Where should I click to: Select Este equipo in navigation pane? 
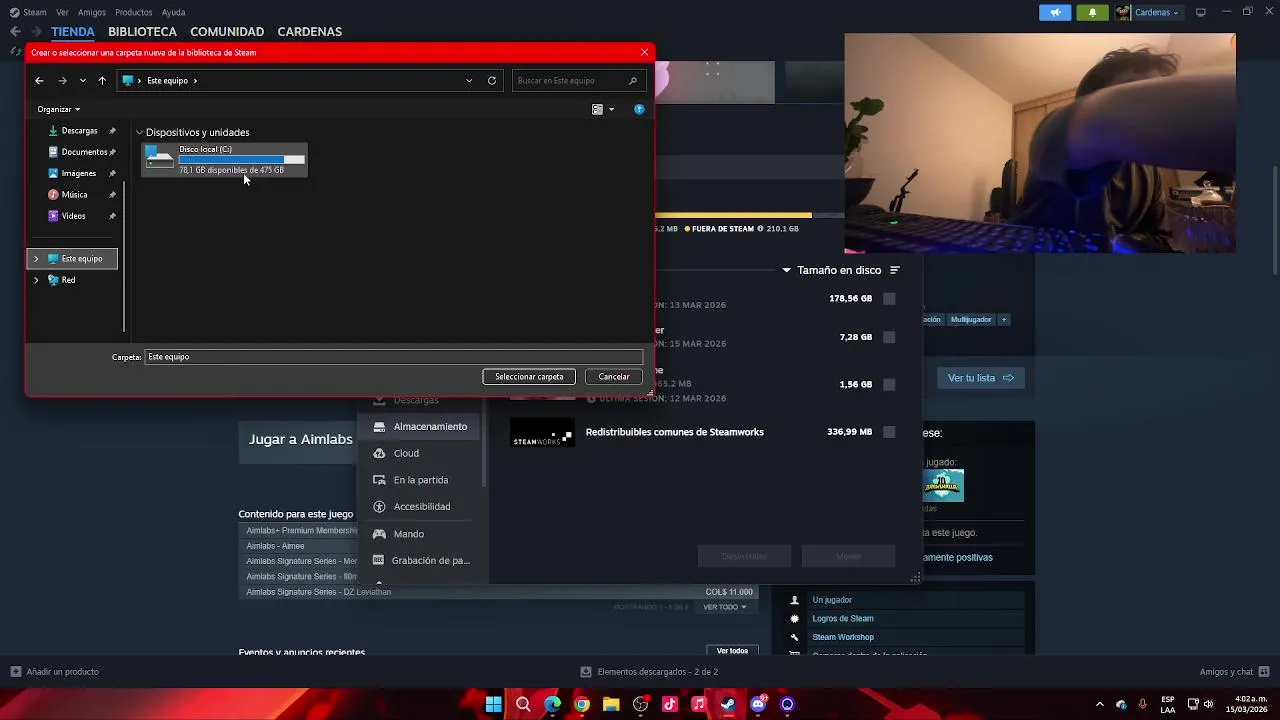pyautogui.click(x=72, y=259)
